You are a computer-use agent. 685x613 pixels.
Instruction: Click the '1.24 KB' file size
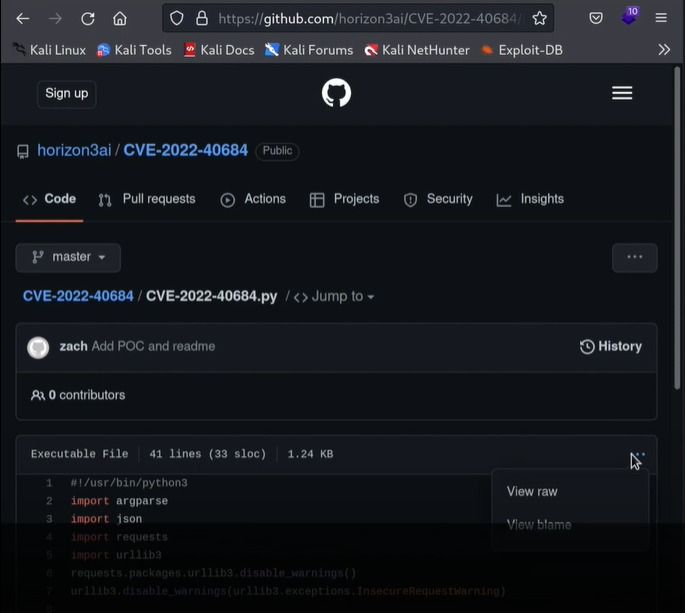pos(310,454)
